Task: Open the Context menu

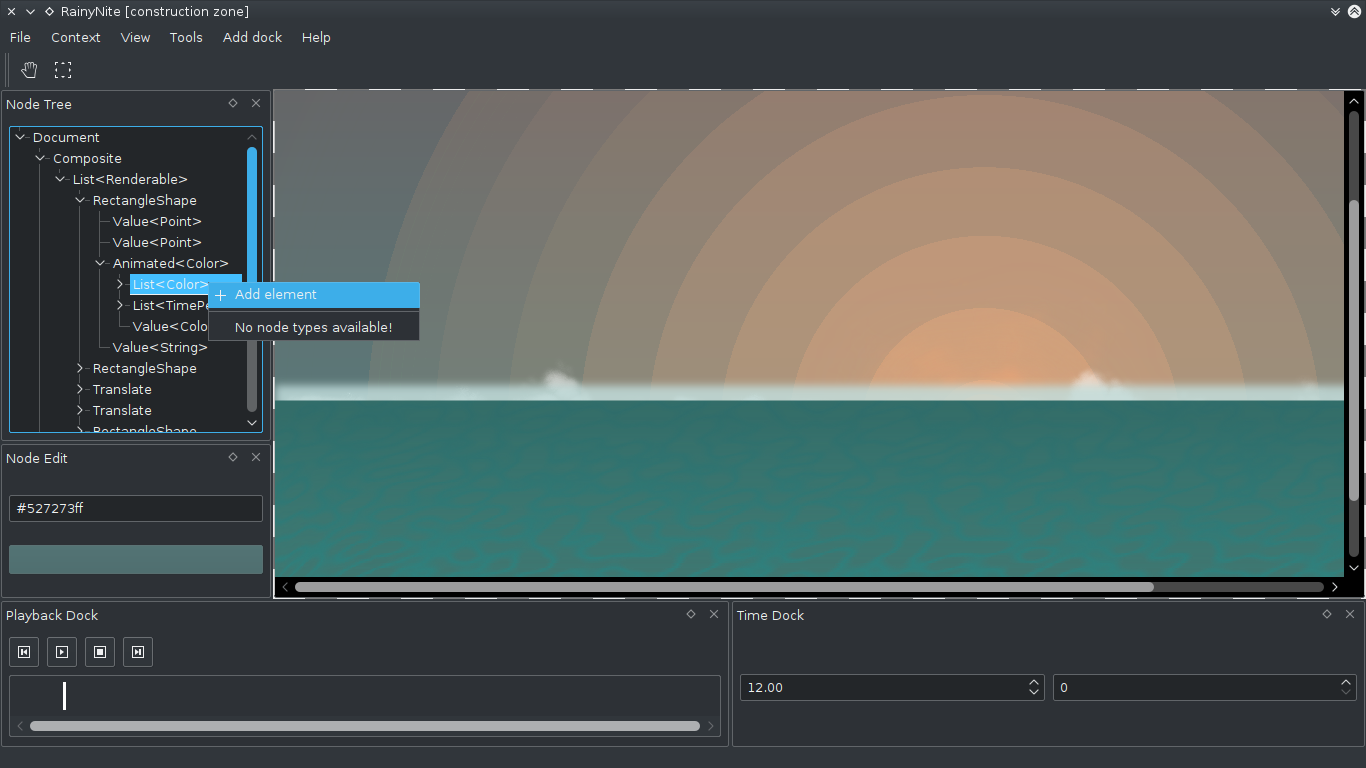Action: click(x=76, y=37)
